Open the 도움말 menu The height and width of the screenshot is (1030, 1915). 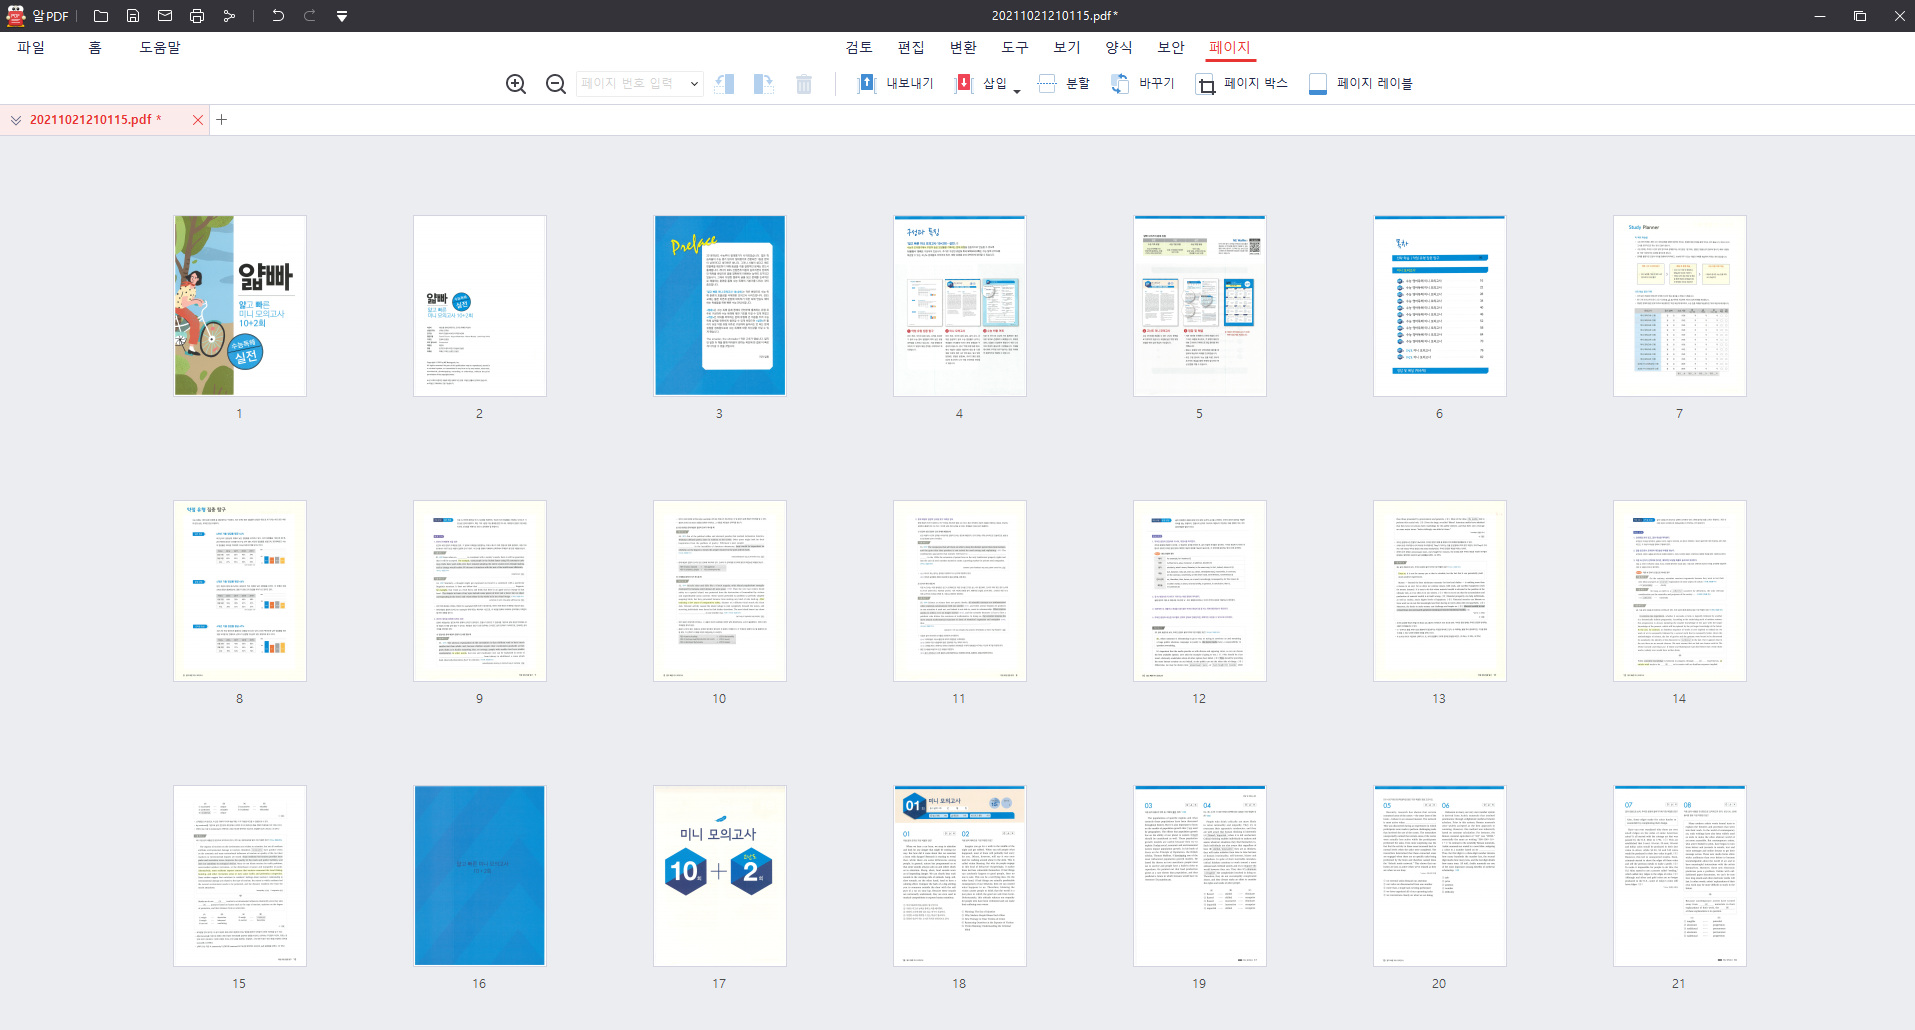160,47
